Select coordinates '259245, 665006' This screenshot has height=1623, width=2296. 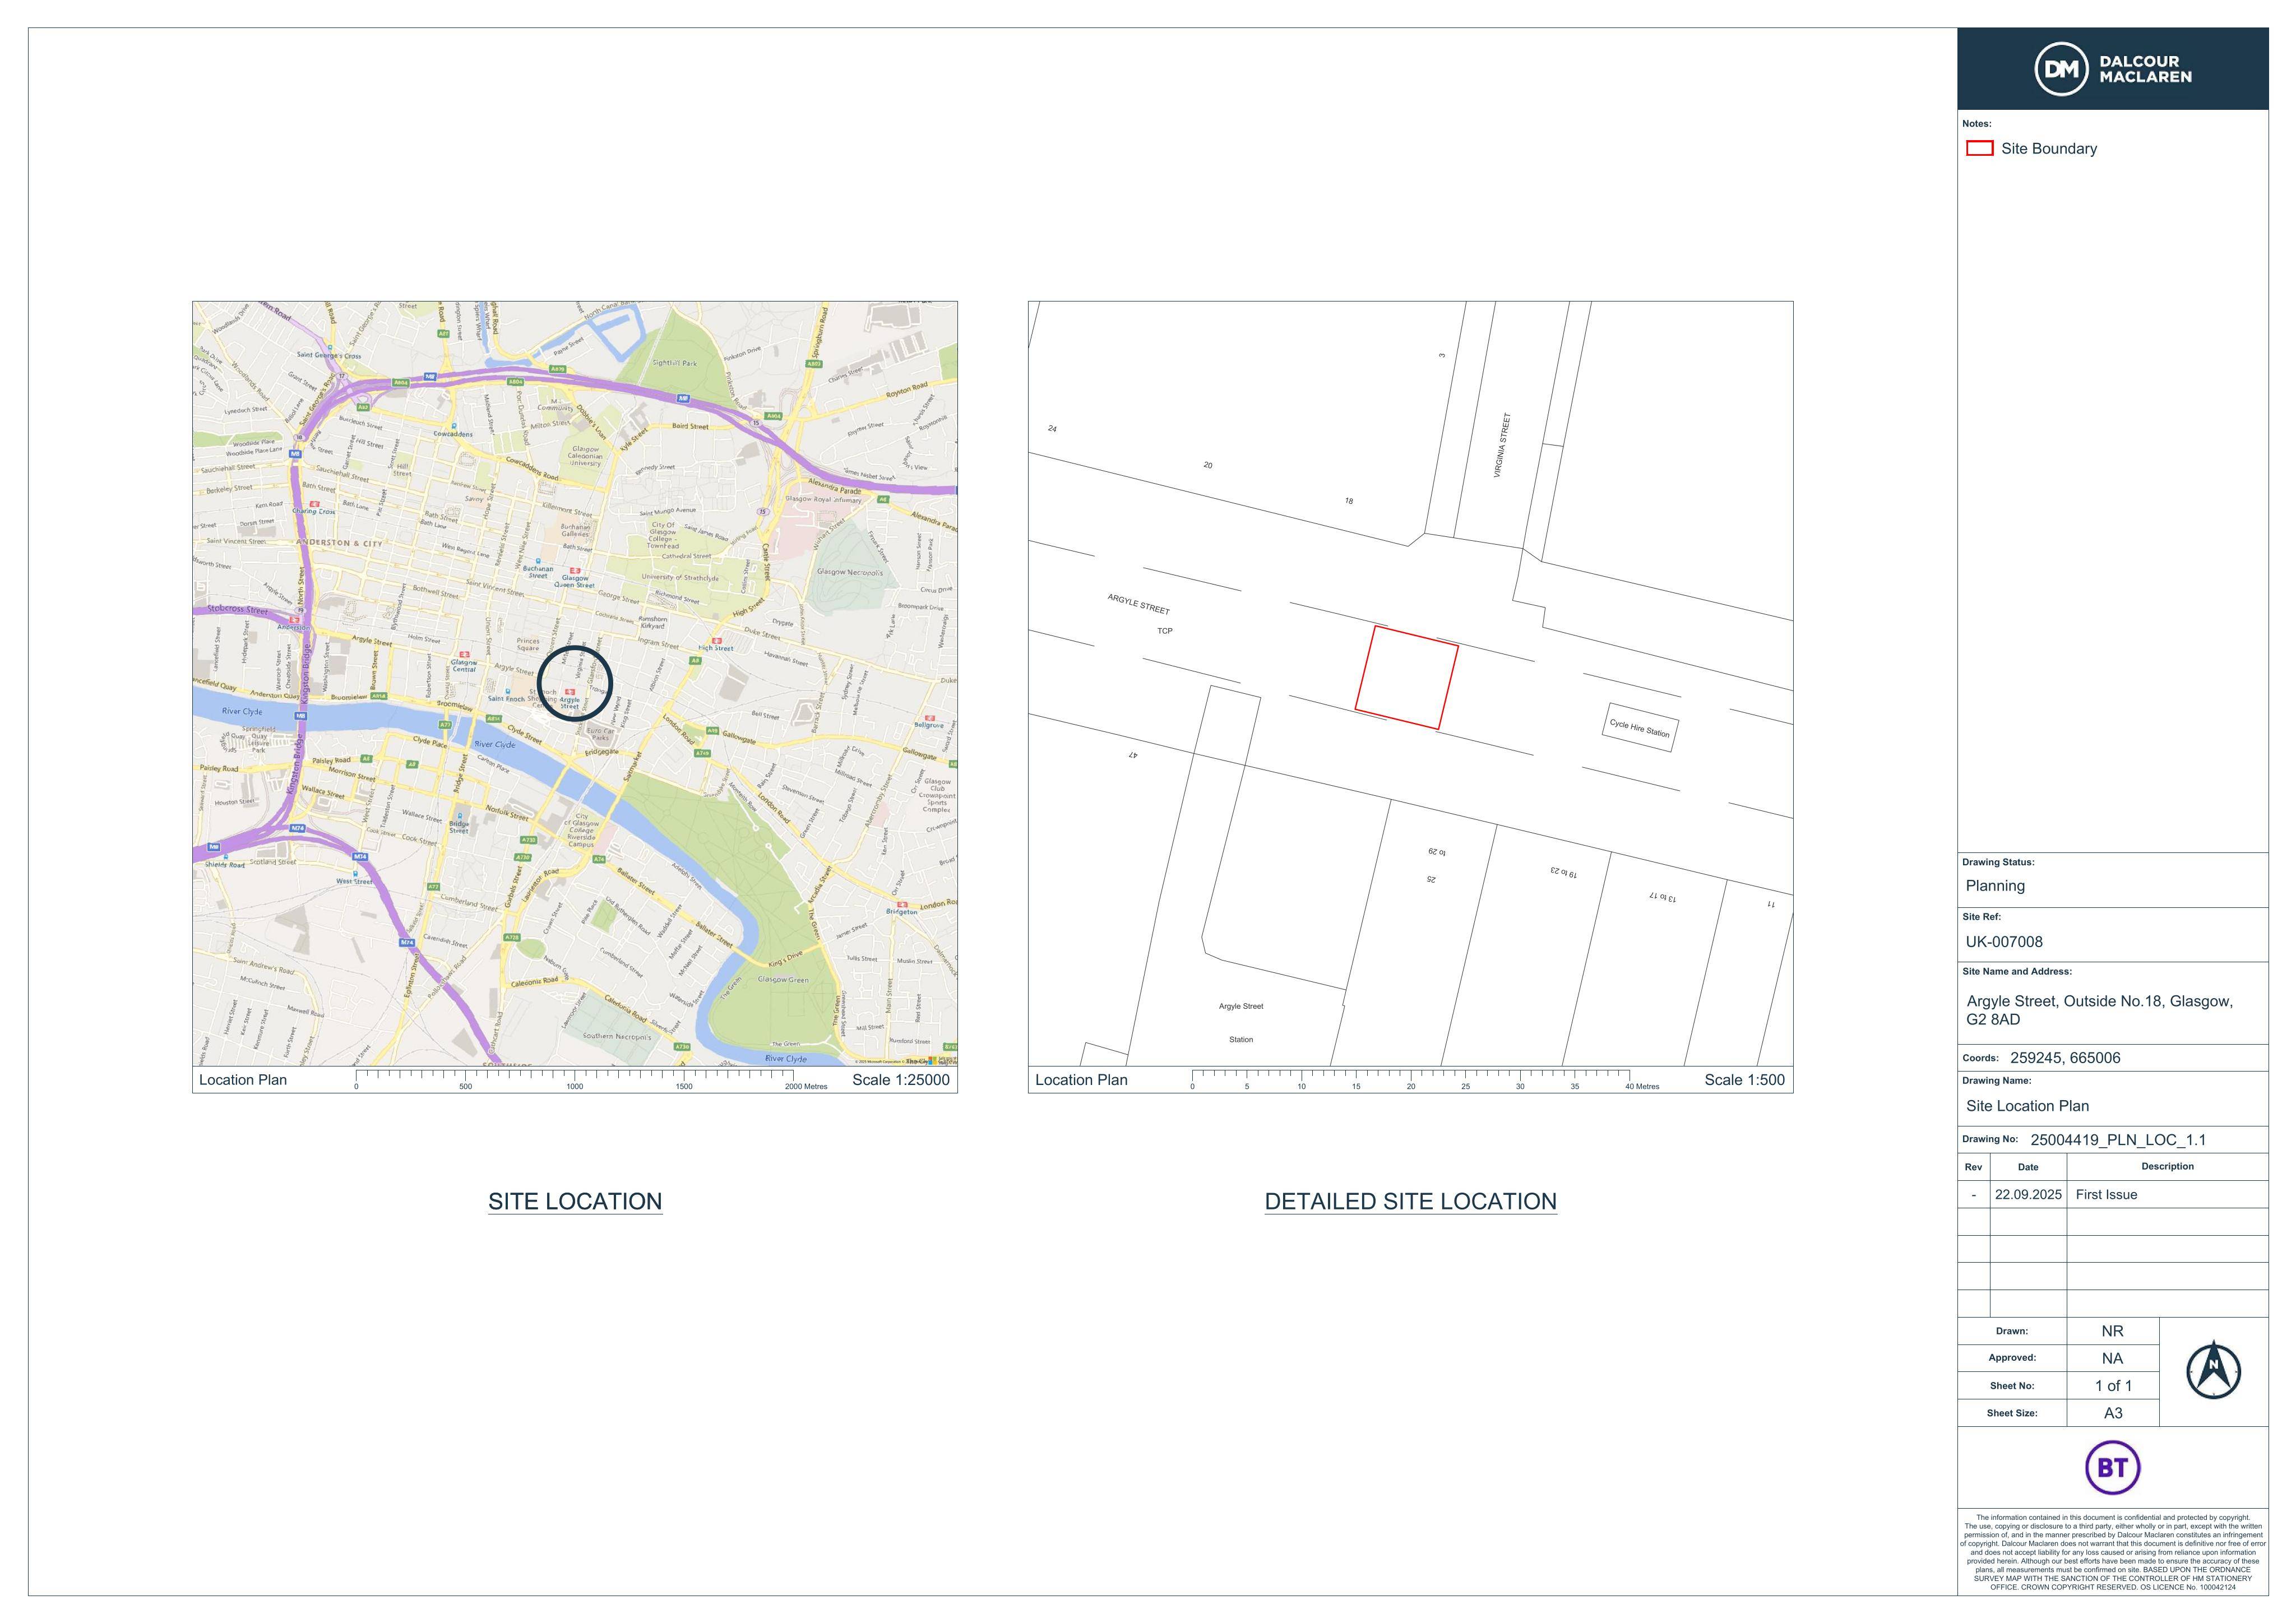coord(2065,1058)
